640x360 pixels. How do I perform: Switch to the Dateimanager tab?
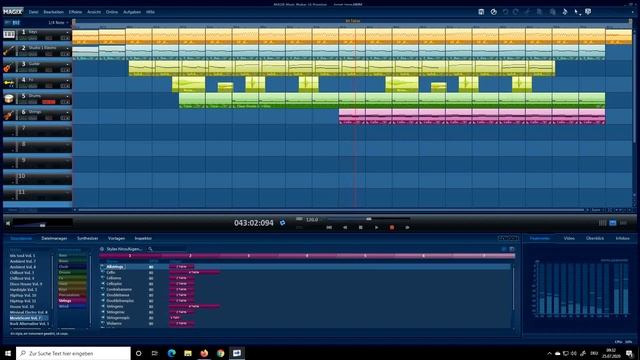(x=54, y=238)
